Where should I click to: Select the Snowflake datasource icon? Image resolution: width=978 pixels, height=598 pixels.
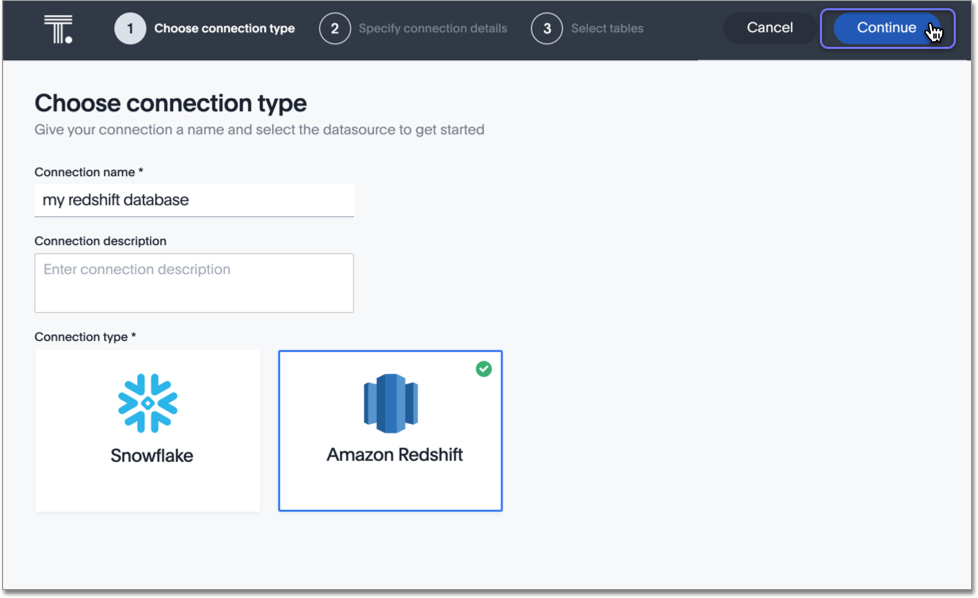pos(147,403)
